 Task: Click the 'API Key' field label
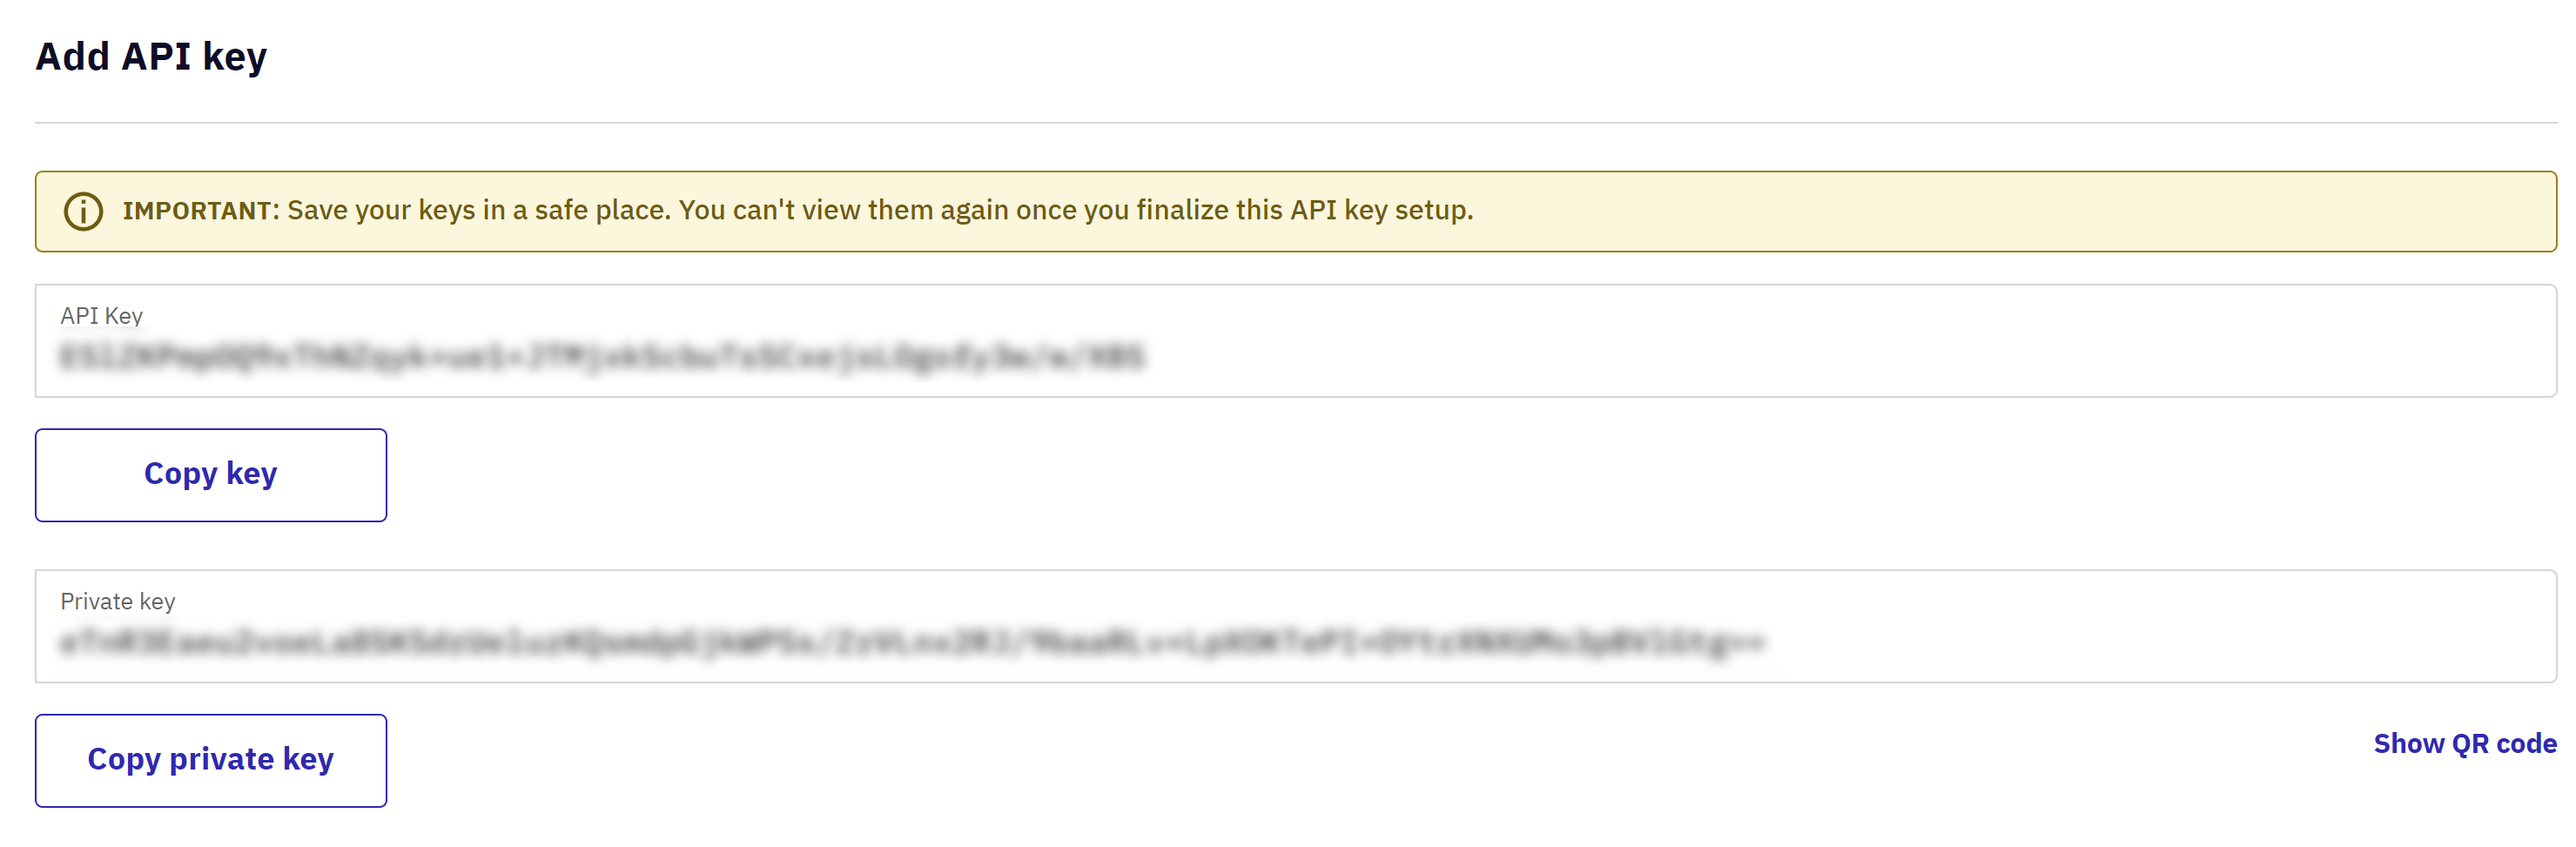tap(101, 316)
